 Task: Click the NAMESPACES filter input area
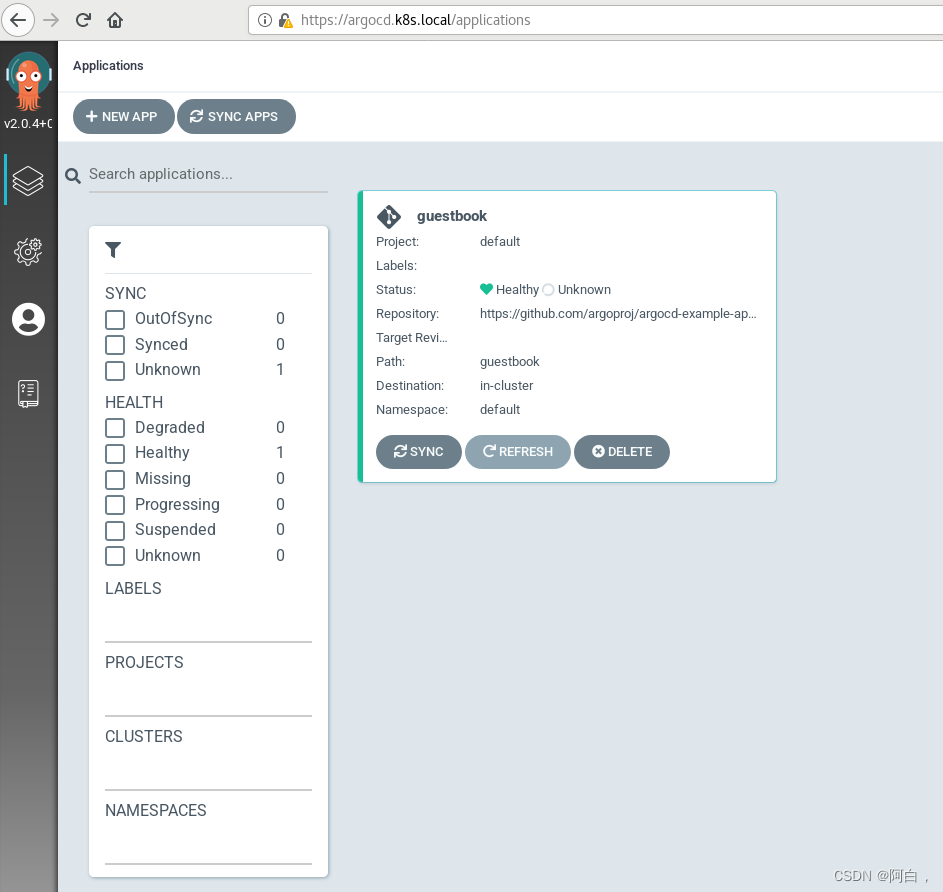click(x=208, y=844)
